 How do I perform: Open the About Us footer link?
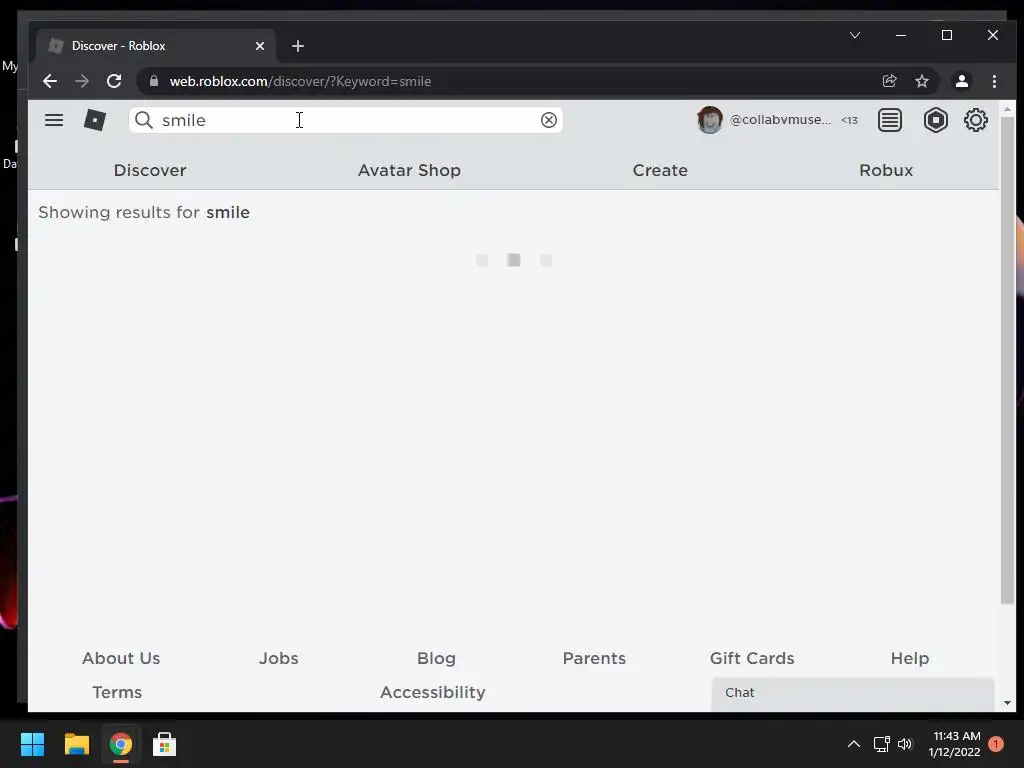[x=121, y=658]
